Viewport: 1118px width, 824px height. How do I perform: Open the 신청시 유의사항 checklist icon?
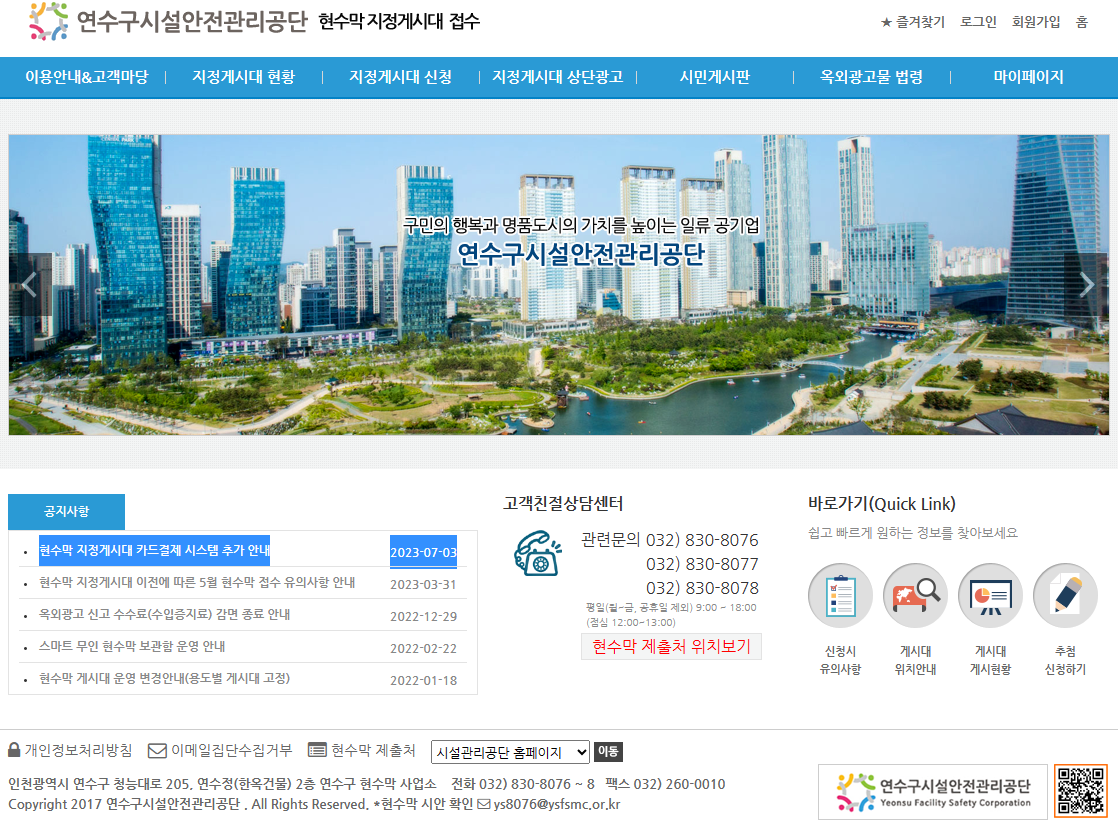841,596
